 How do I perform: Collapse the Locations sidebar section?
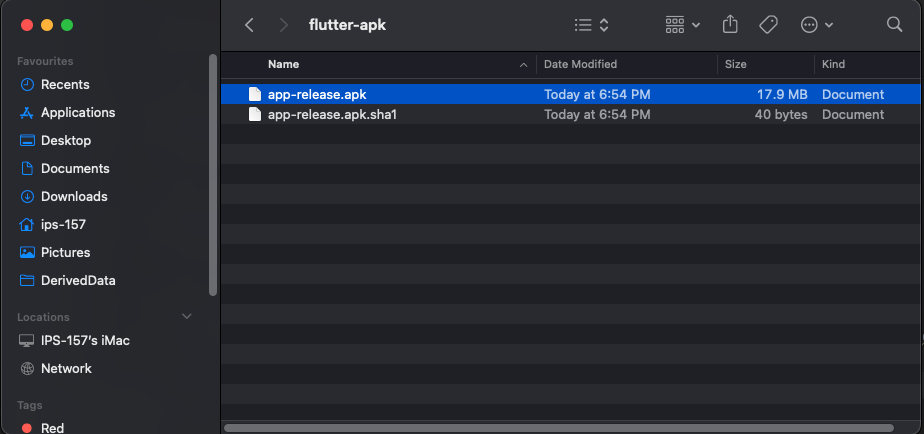186,317
